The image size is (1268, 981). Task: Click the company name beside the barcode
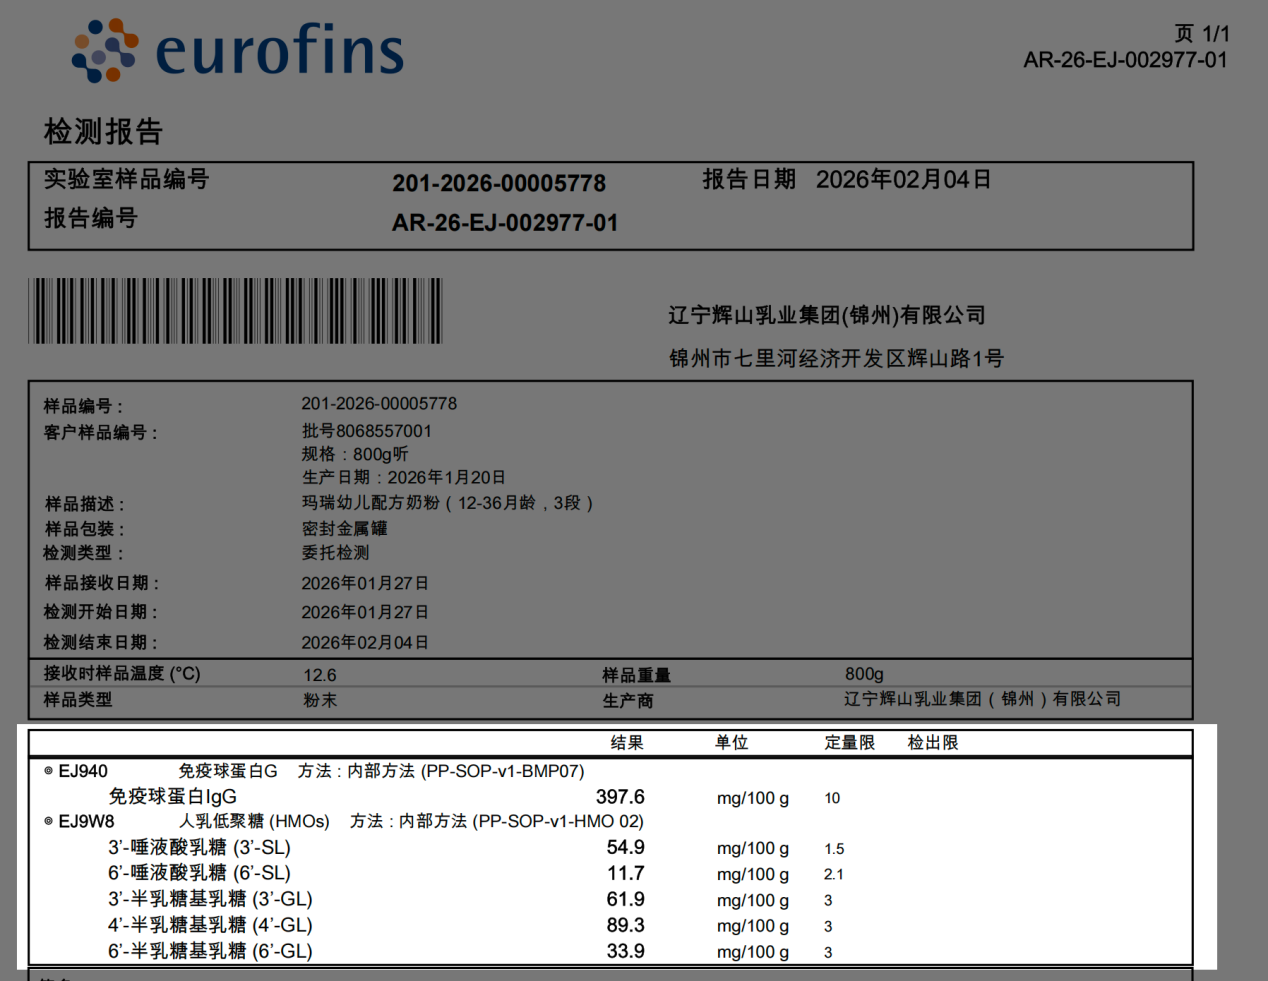pos(827,315)
